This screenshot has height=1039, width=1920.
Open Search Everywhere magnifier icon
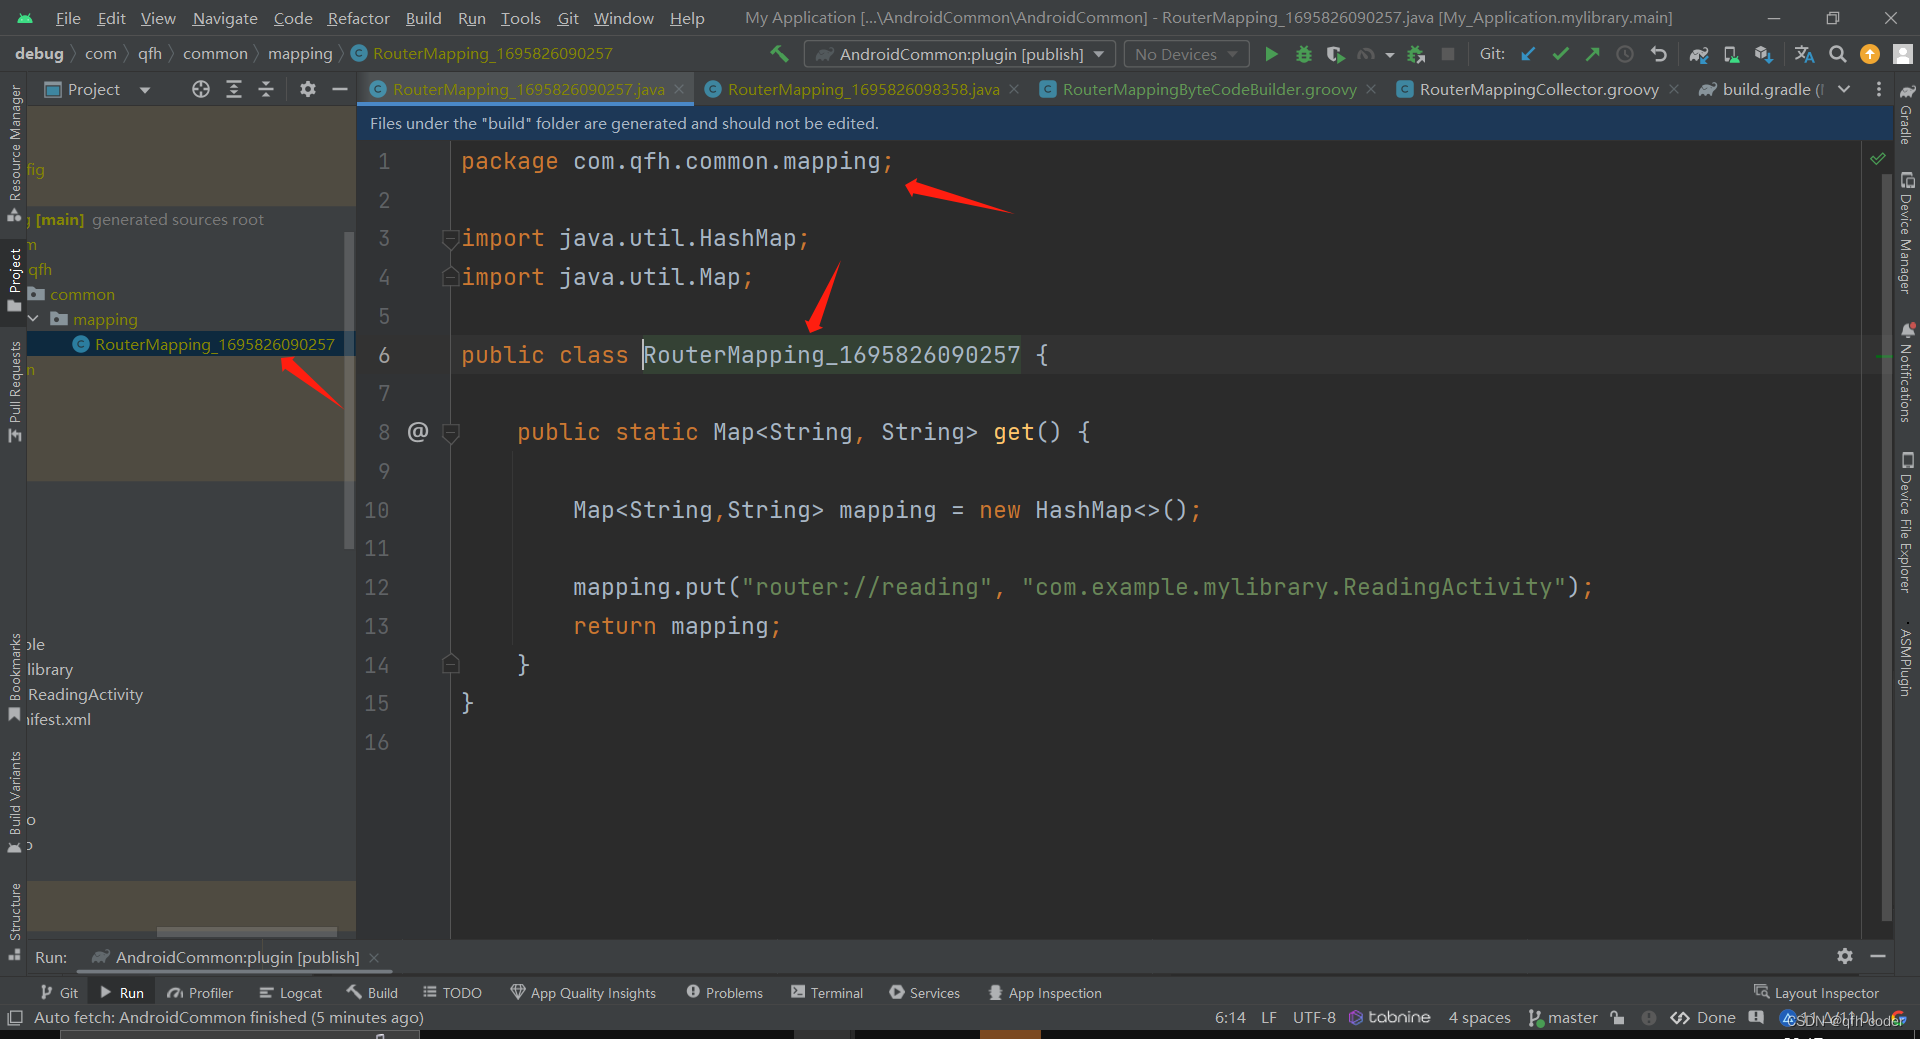[1837, 54]
